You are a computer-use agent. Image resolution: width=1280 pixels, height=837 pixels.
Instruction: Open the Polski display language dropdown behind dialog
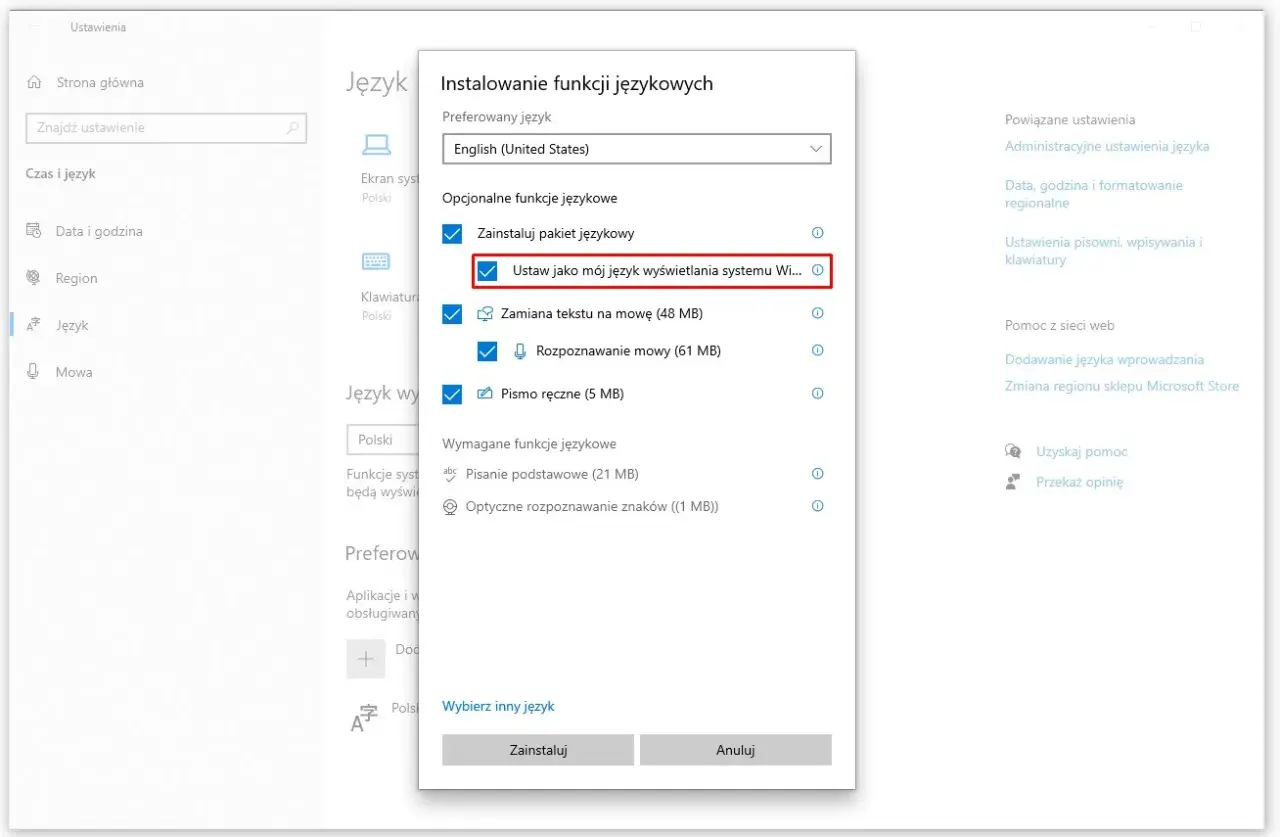[x=382, y=440]
